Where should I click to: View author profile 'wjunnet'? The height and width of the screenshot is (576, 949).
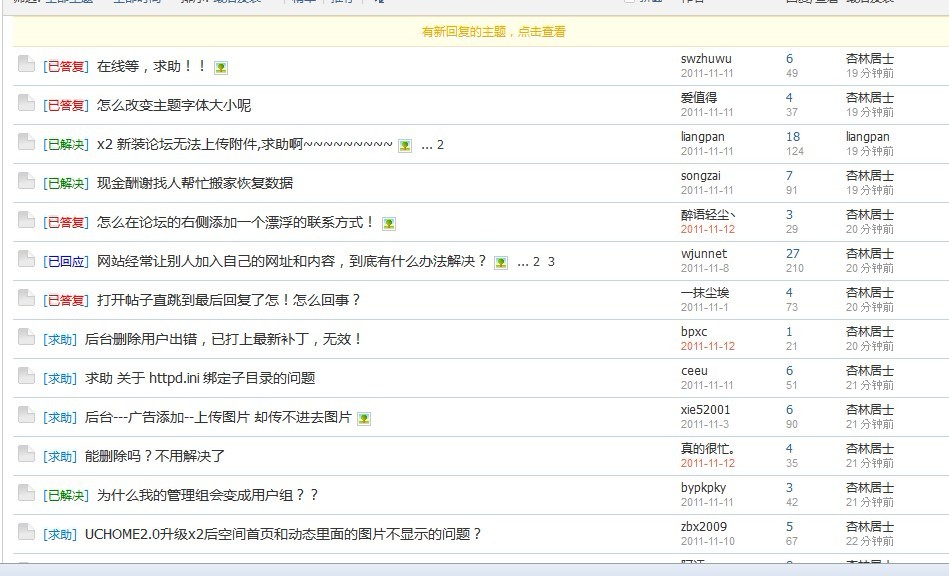704,254
